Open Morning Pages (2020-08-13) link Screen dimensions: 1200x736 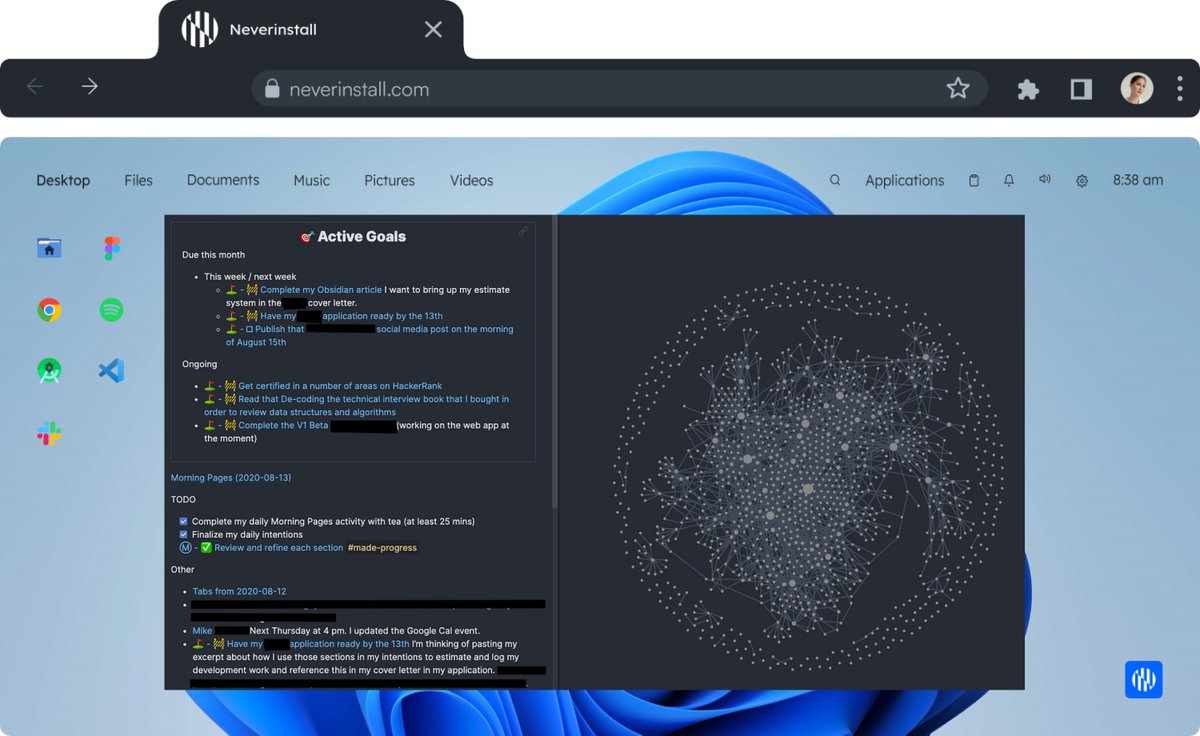point(231,478)
